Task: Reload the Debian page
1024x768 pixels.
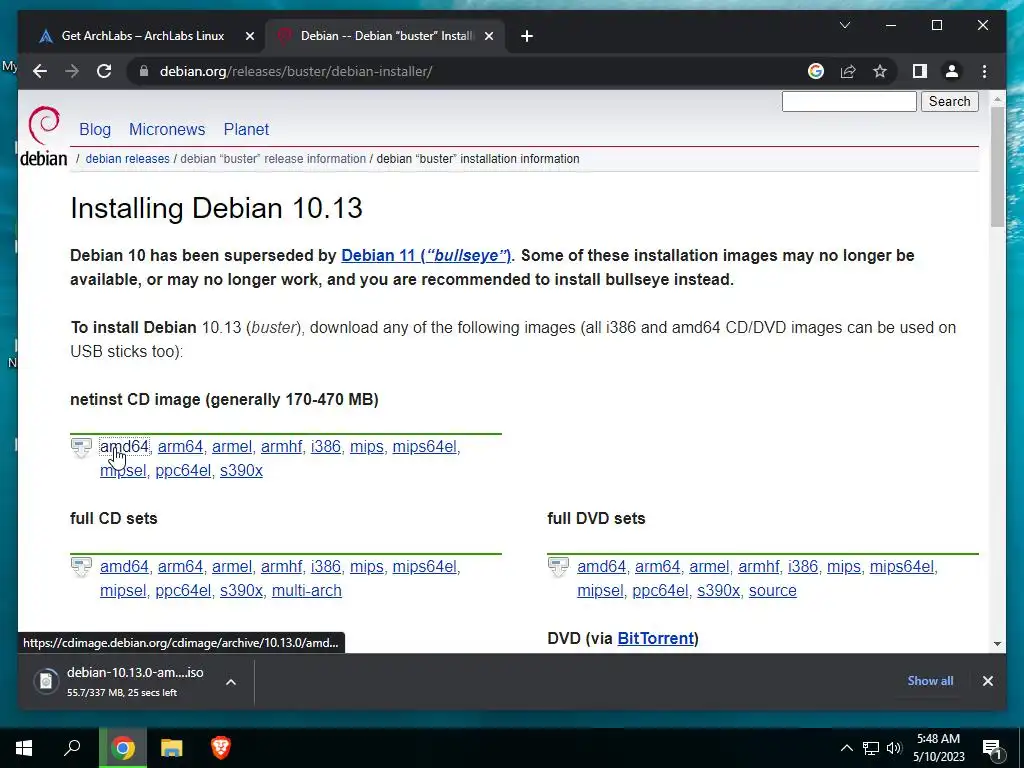Action: click(104, 71)
